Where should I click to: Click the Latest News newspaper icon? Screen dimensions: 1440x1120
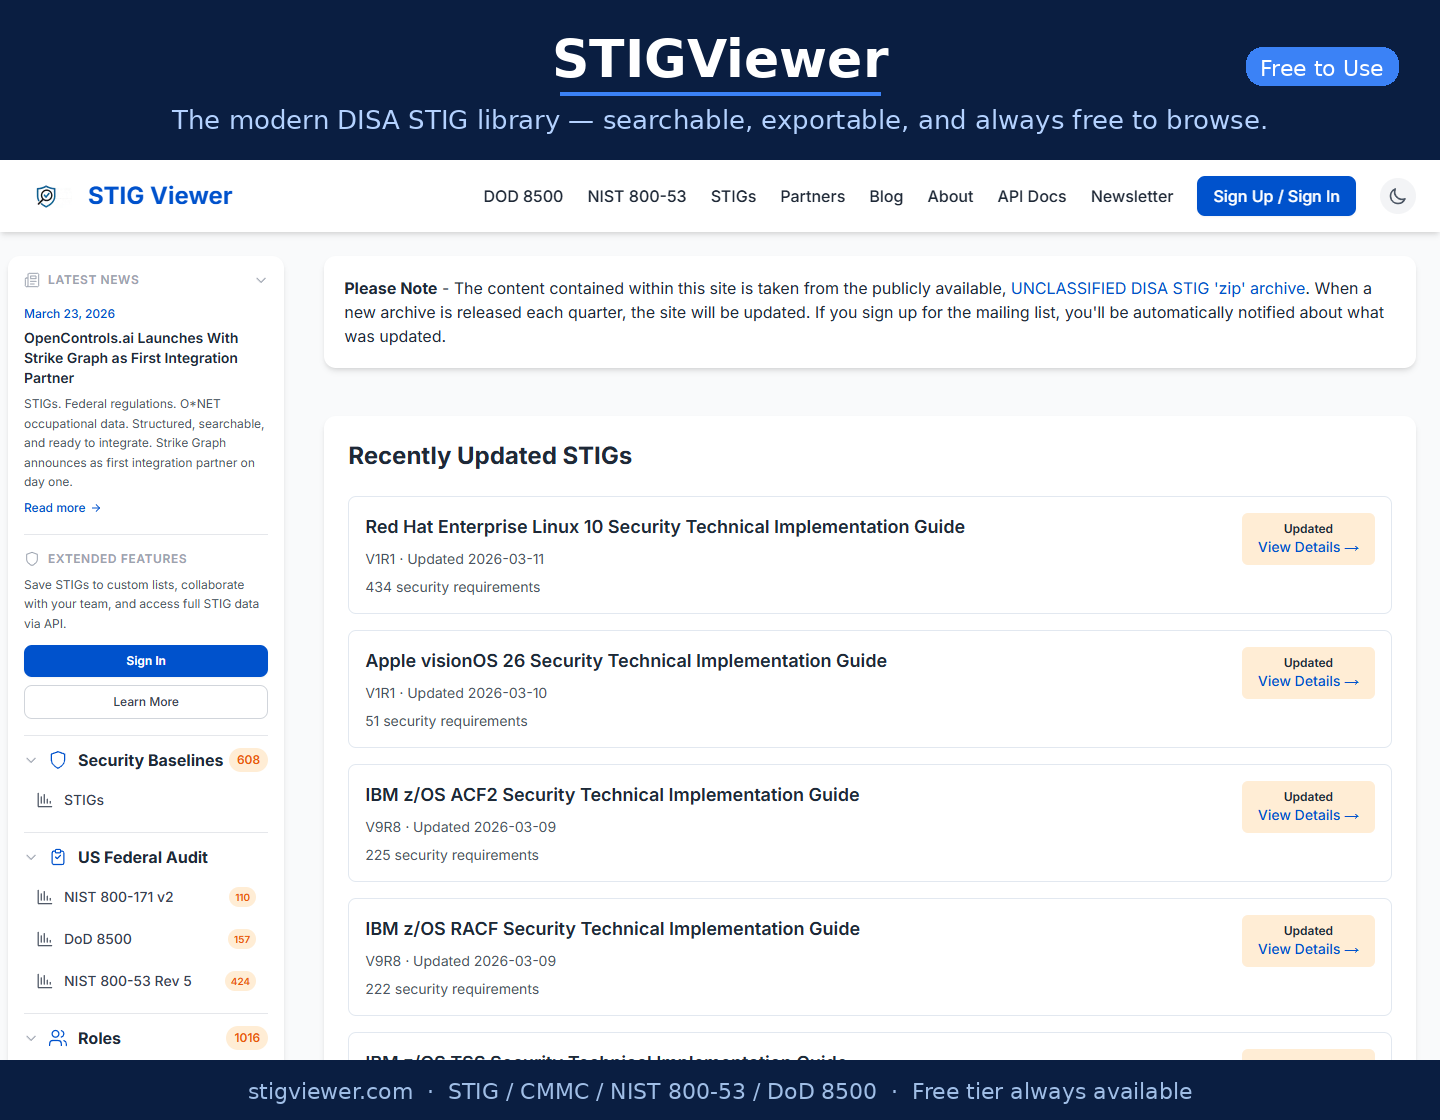coord(32,280)
